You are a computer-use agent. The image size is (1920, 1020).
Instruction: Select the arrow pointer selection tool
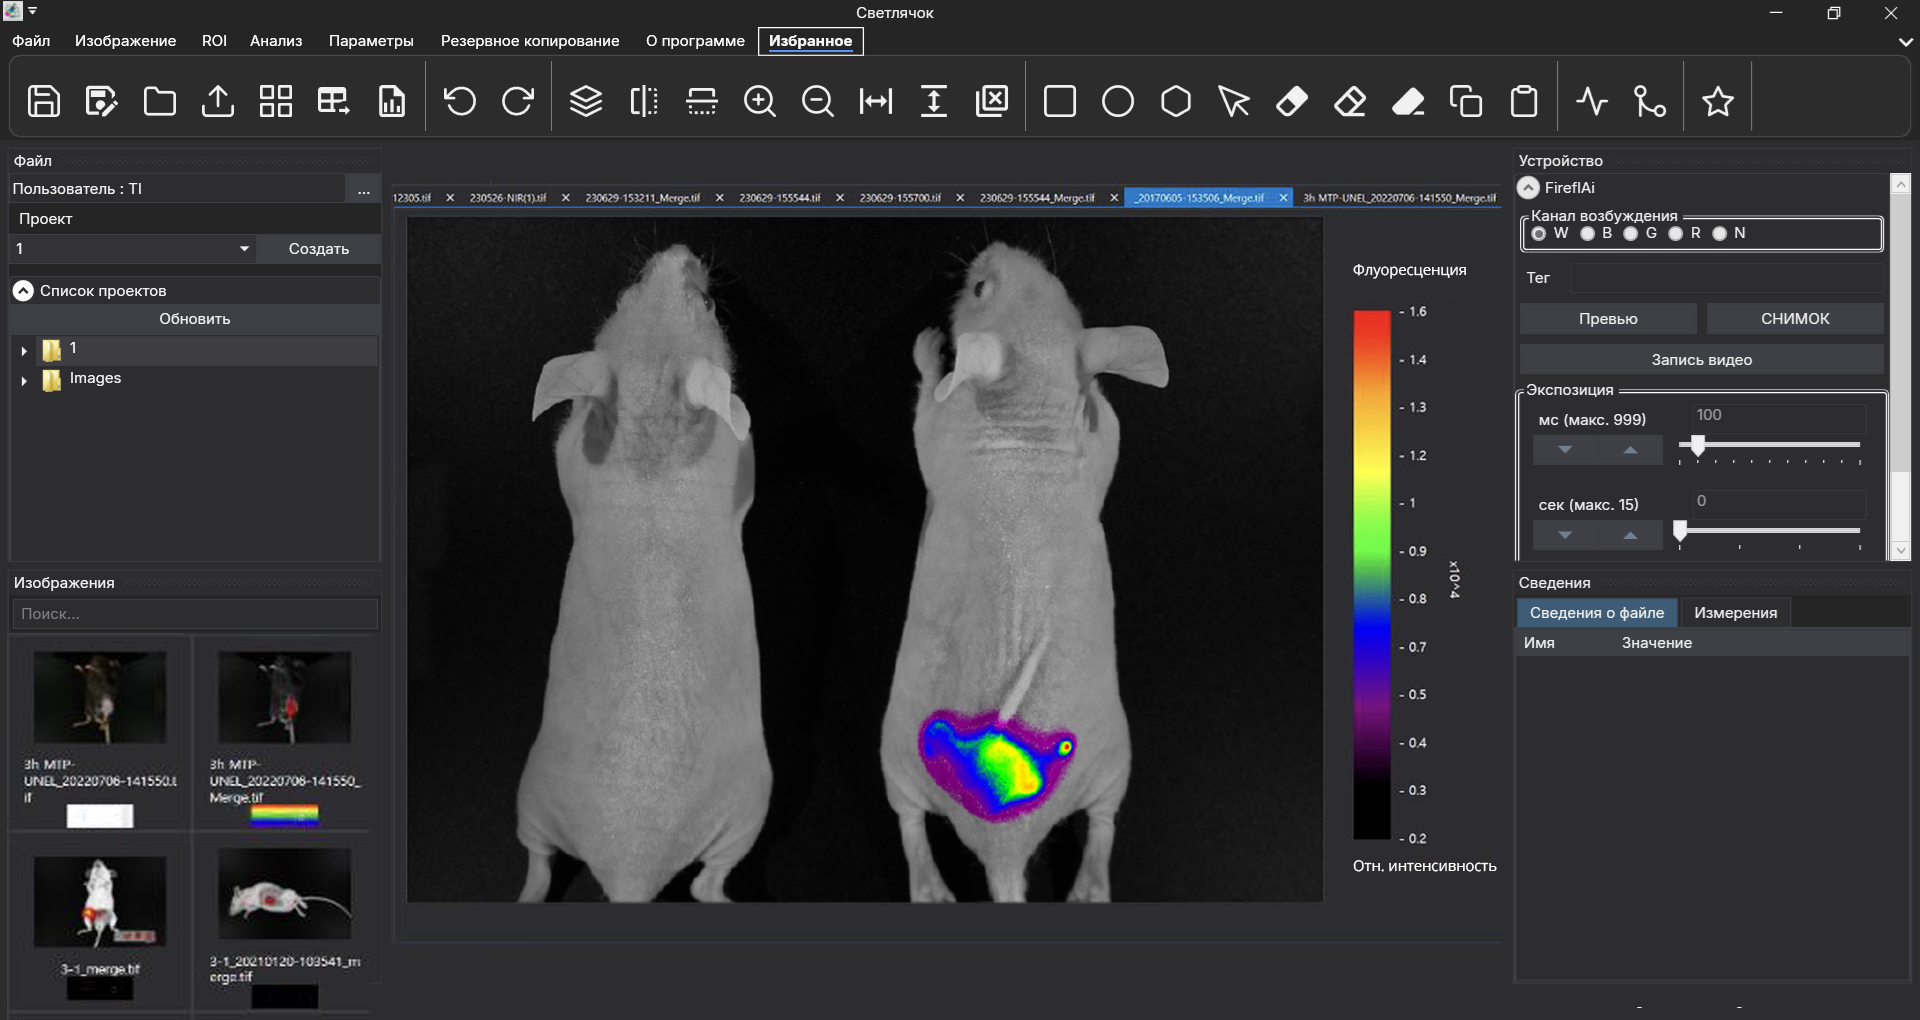(x=1234, y=101)
